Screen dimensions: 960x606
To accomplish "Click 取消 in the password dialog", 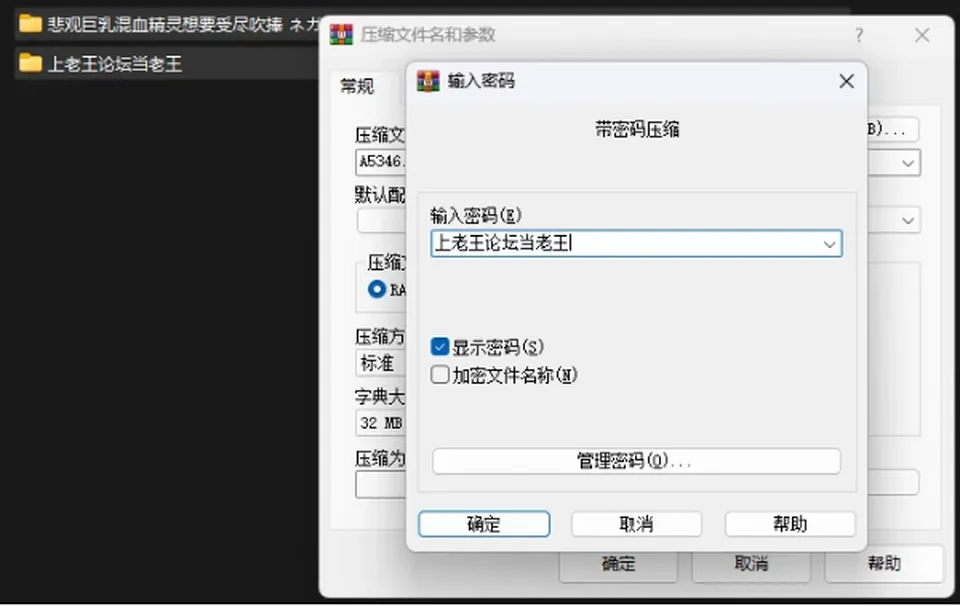I will [x=636, y=524].
